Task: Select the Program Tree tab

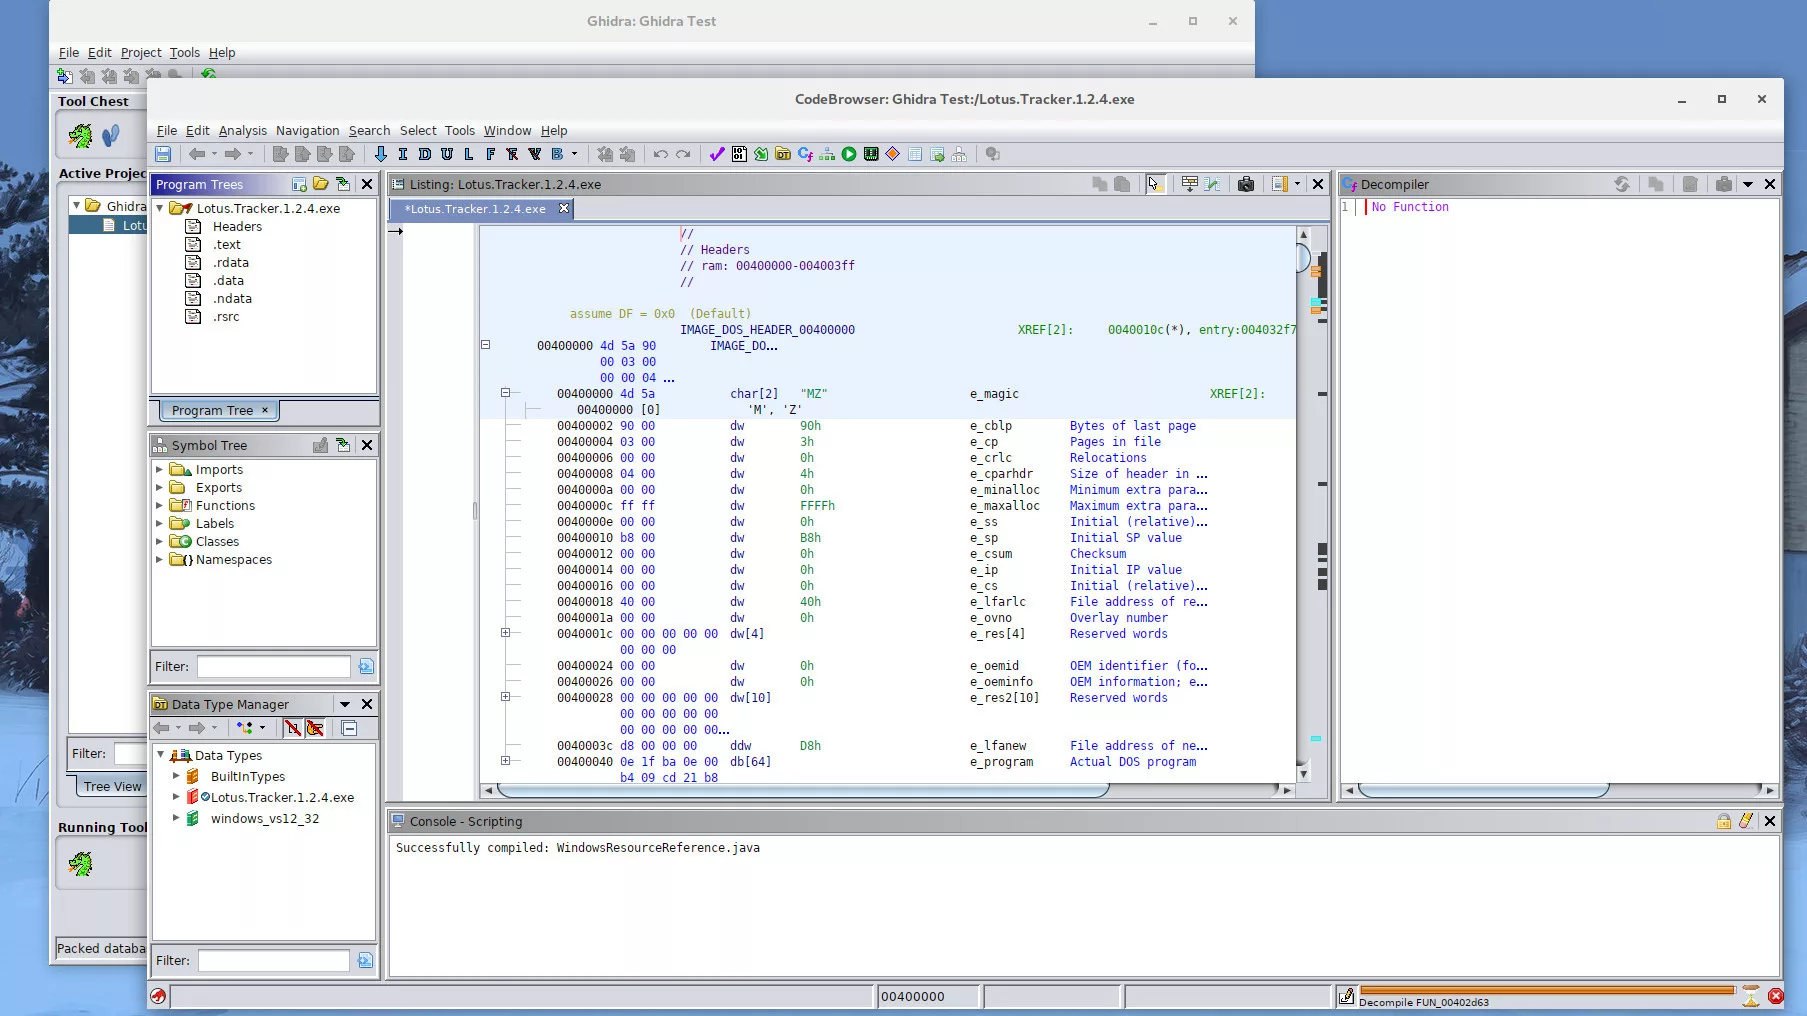Action: tap(220, 410)
